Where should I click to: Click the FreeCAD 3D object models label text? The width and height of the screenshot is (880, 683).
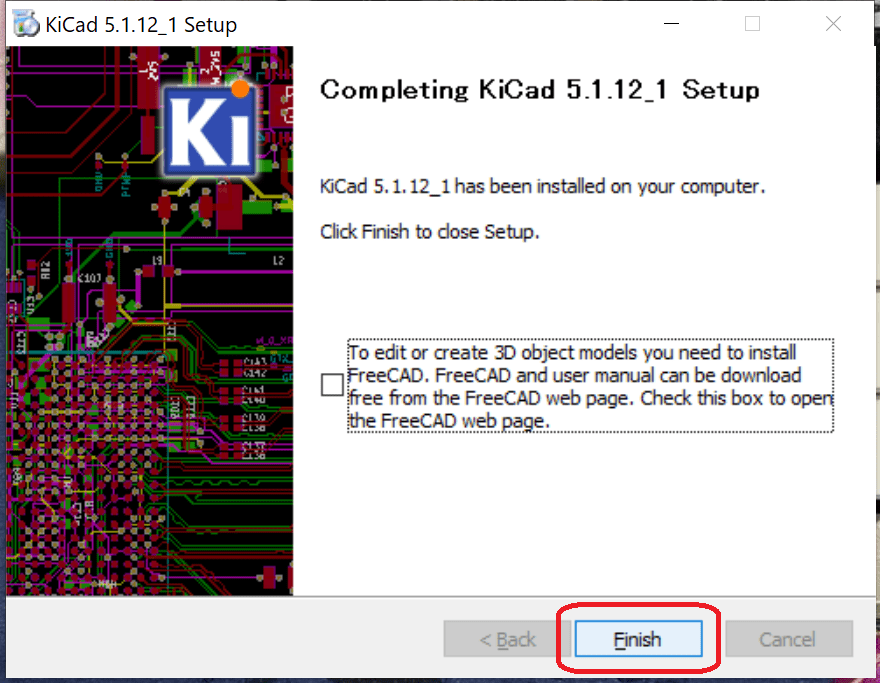590,386
